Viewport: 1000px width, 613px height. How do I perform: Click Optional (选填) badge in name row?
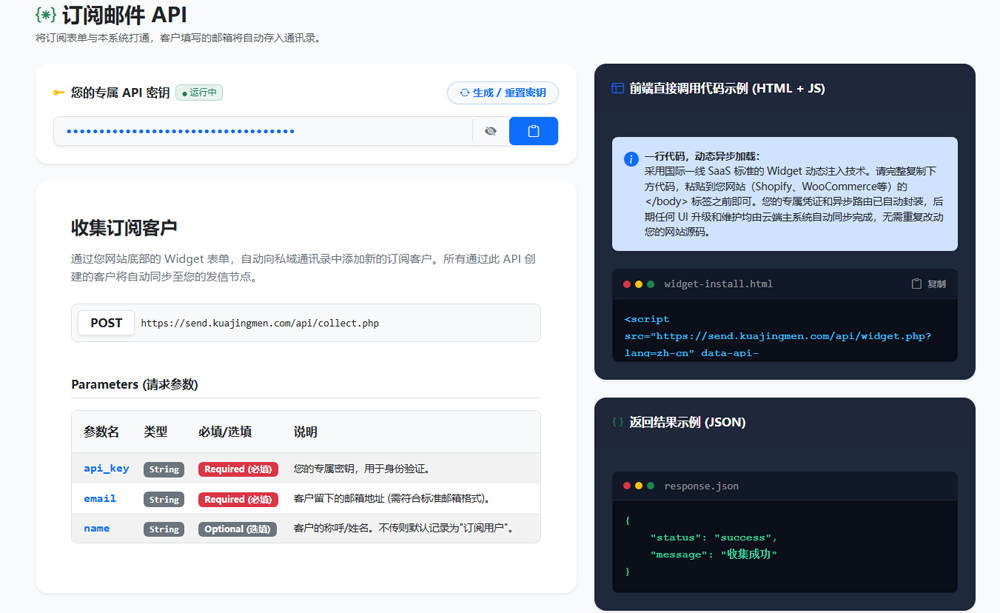tap(237, 529)
